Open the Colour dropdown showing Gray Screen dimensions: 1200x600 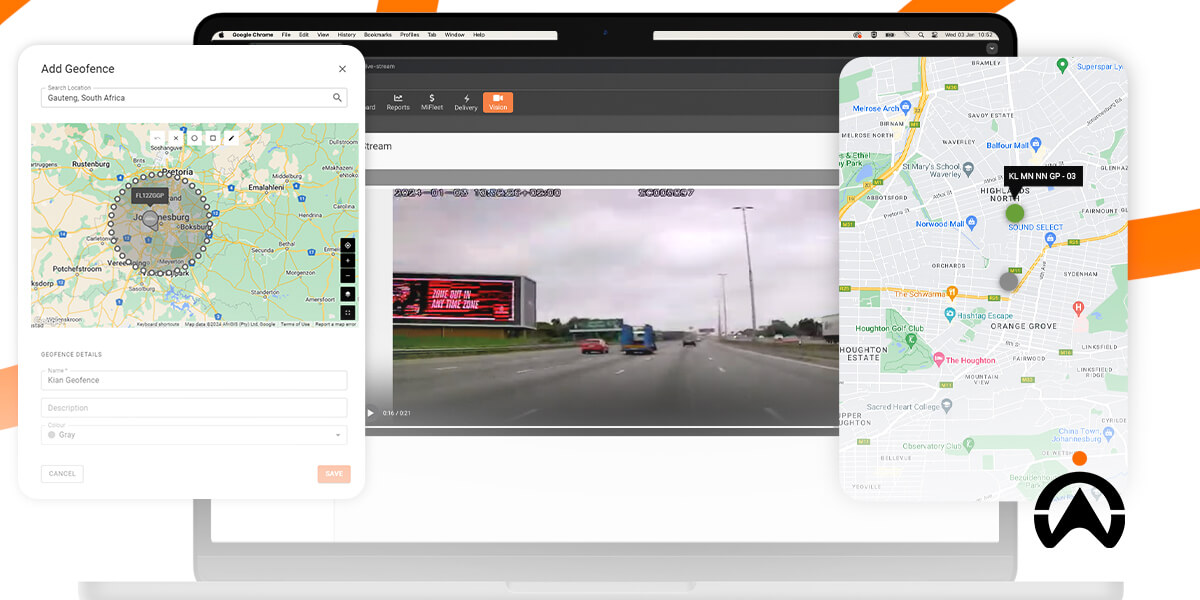click(x=194, y=435)
